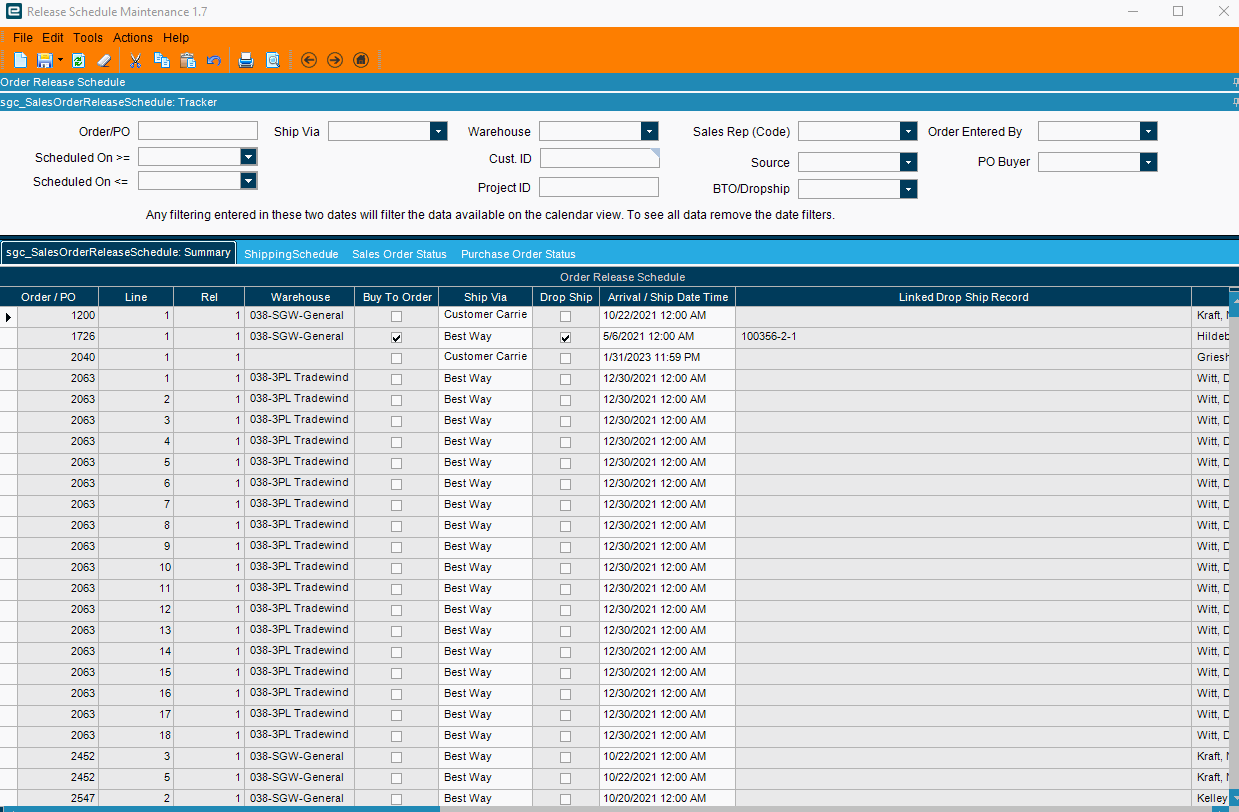This screenshot has height=812, width=1239.
Task: Toggle Buy To Order checkbox for order 1200
Action: coord(397,316)
